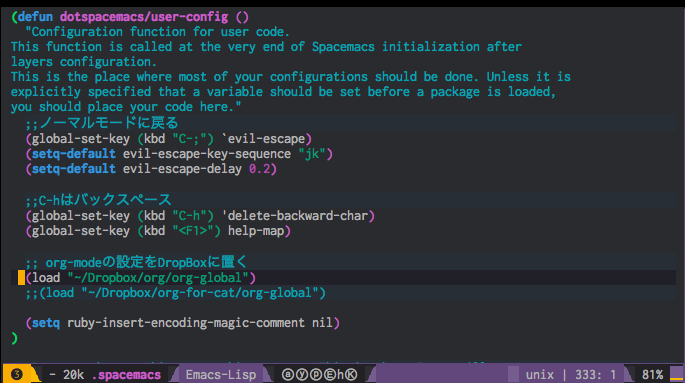Click the commented org-for-cat load line
This screenshot has height=383, width=685.
(x=175, y=293)
